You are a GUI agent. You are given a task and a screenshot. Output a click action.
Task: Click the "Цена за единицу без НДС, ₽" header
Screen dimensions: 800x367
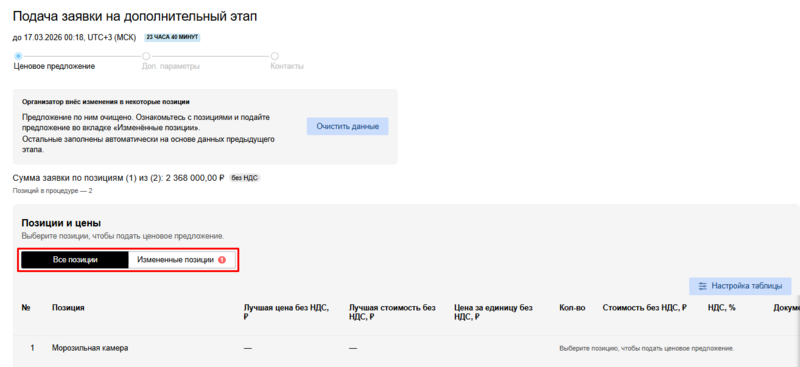[493, 312]
